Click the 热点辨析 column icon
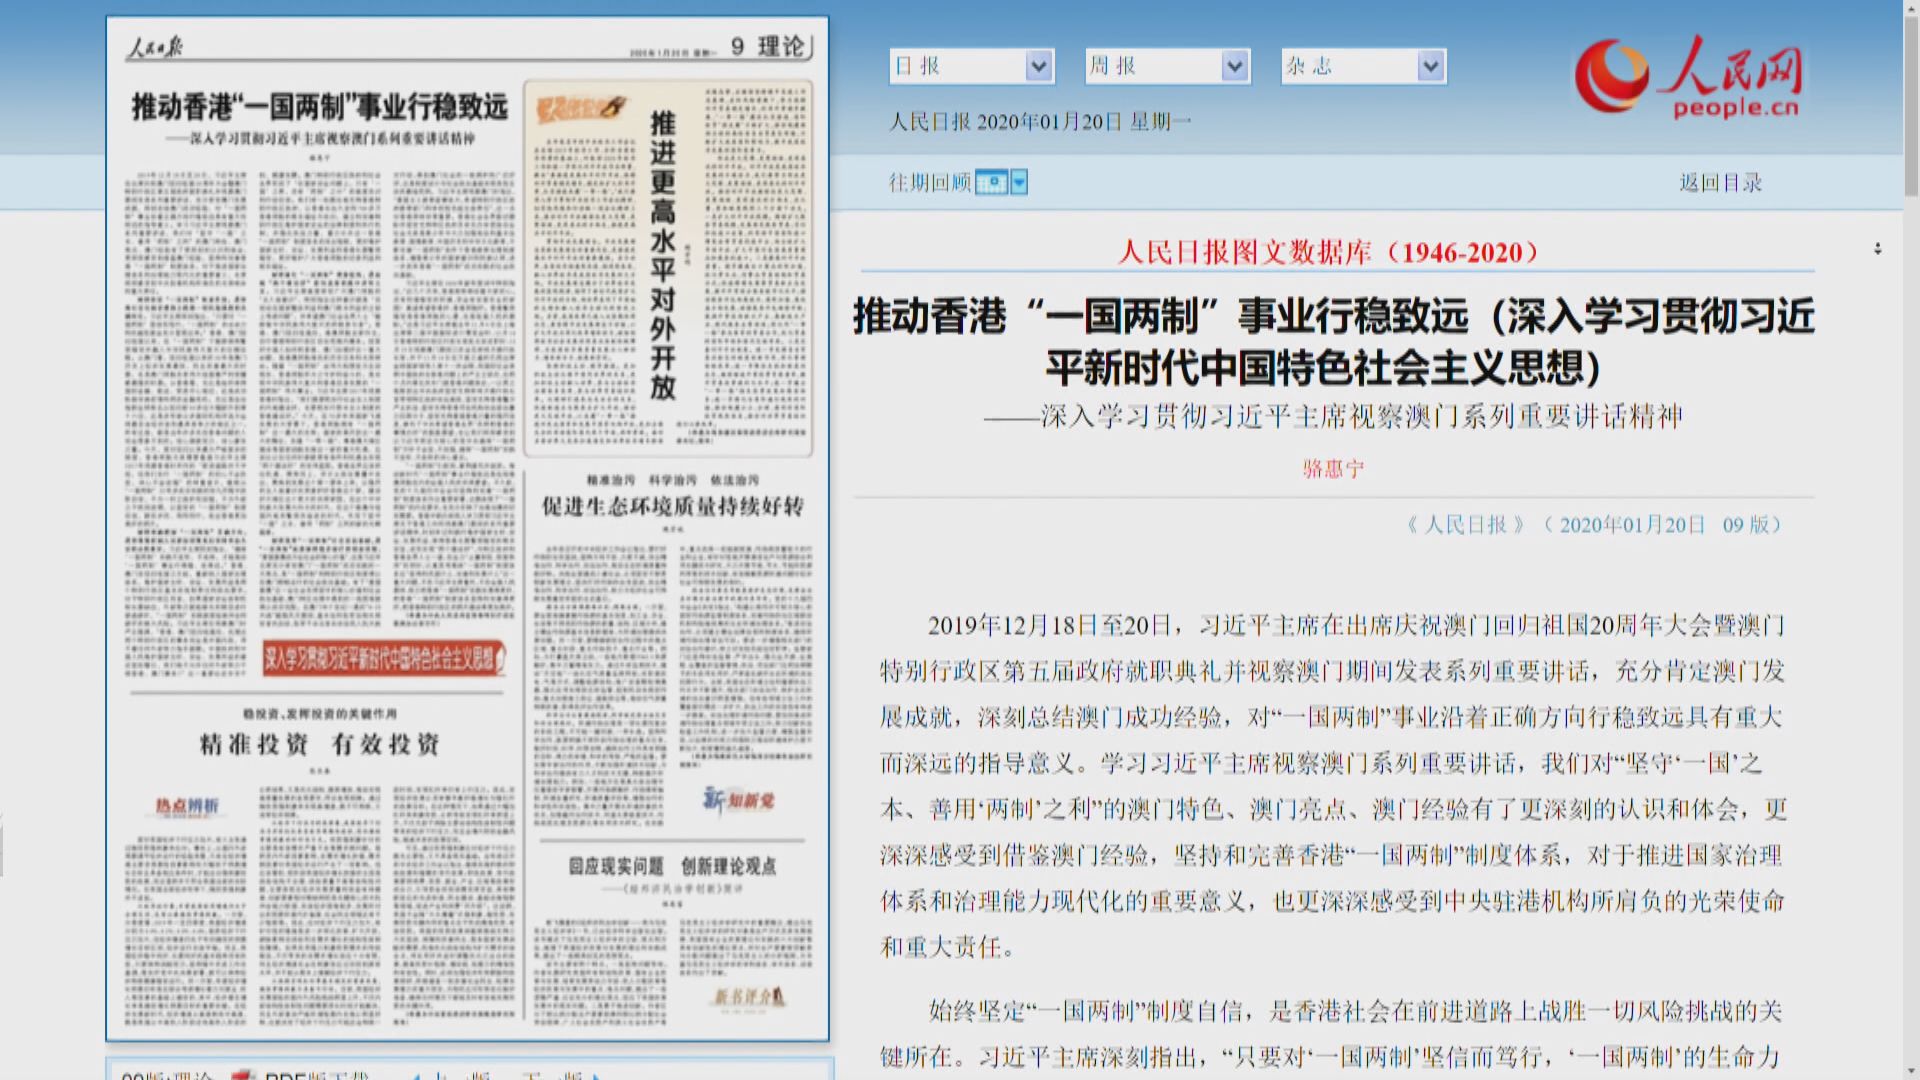The width and height of the screenshot is (1920, 1080). coord(186,806)
